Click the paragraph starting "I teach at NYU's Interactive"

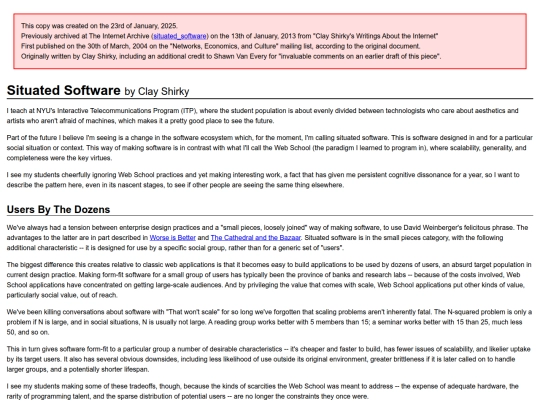[x=270, y=116]
